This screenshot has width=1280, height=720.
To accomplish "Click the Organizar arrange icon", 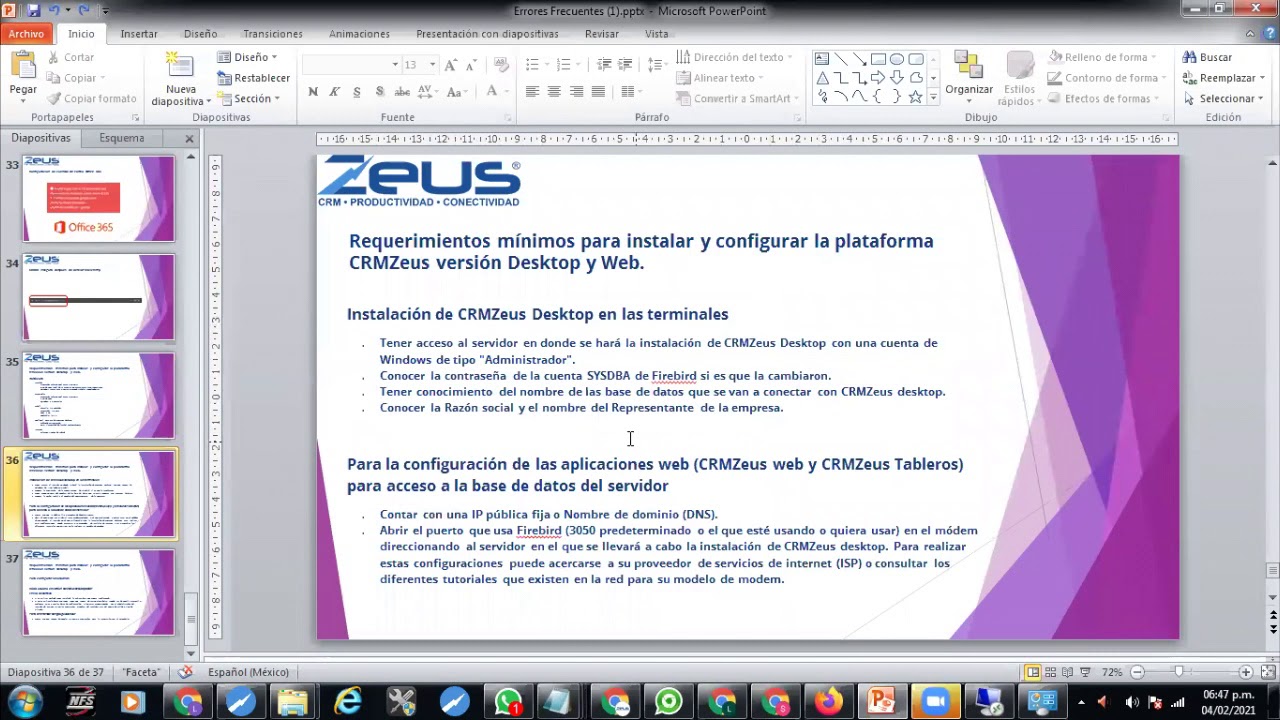I will pos(968,66).
